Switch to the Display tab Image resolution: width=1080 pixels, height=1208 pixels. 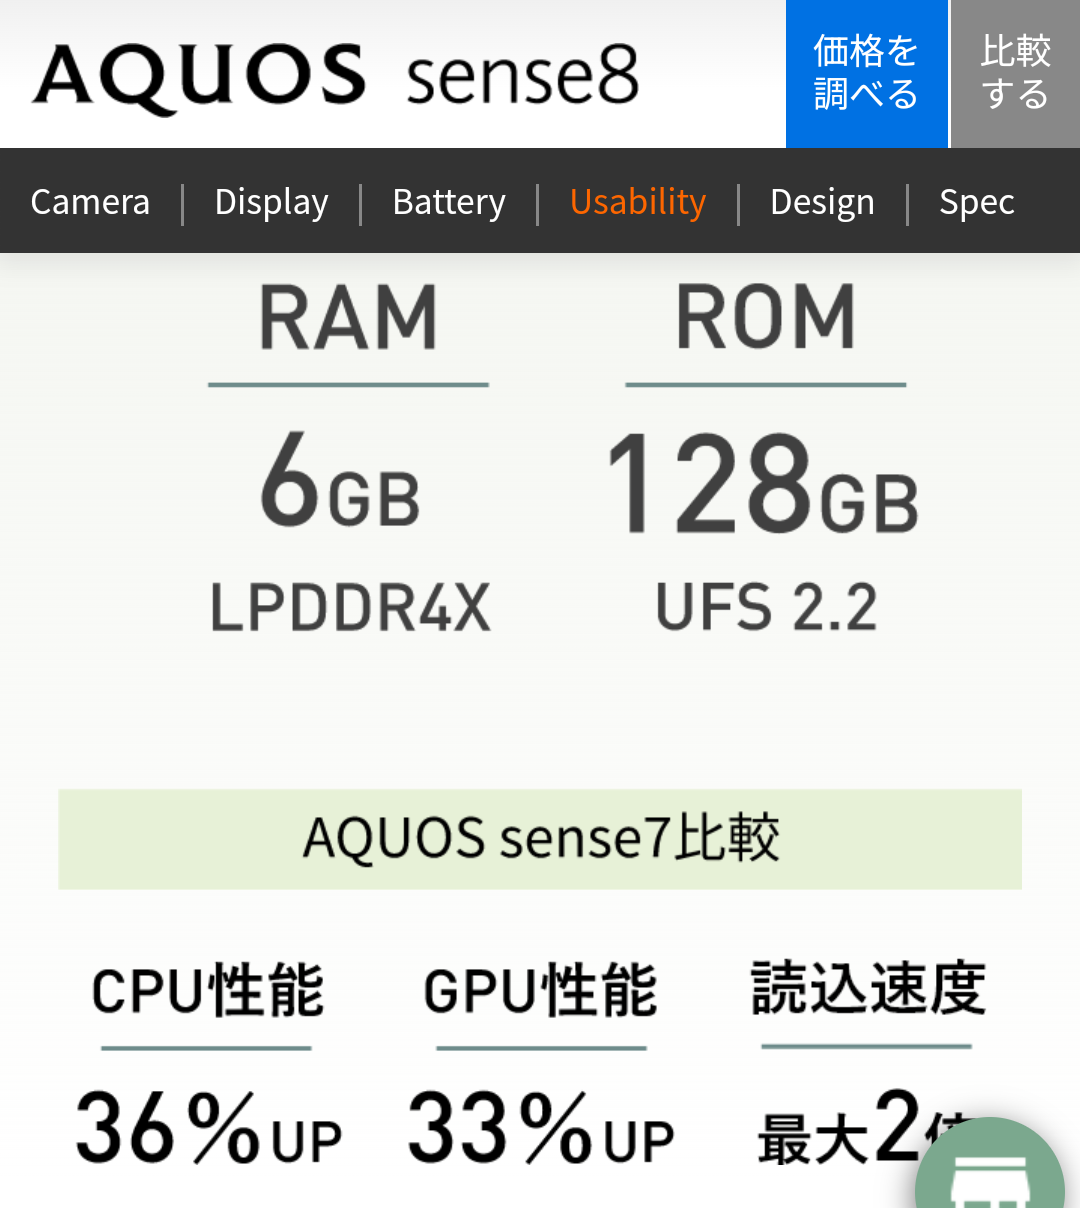click(271, 202)
